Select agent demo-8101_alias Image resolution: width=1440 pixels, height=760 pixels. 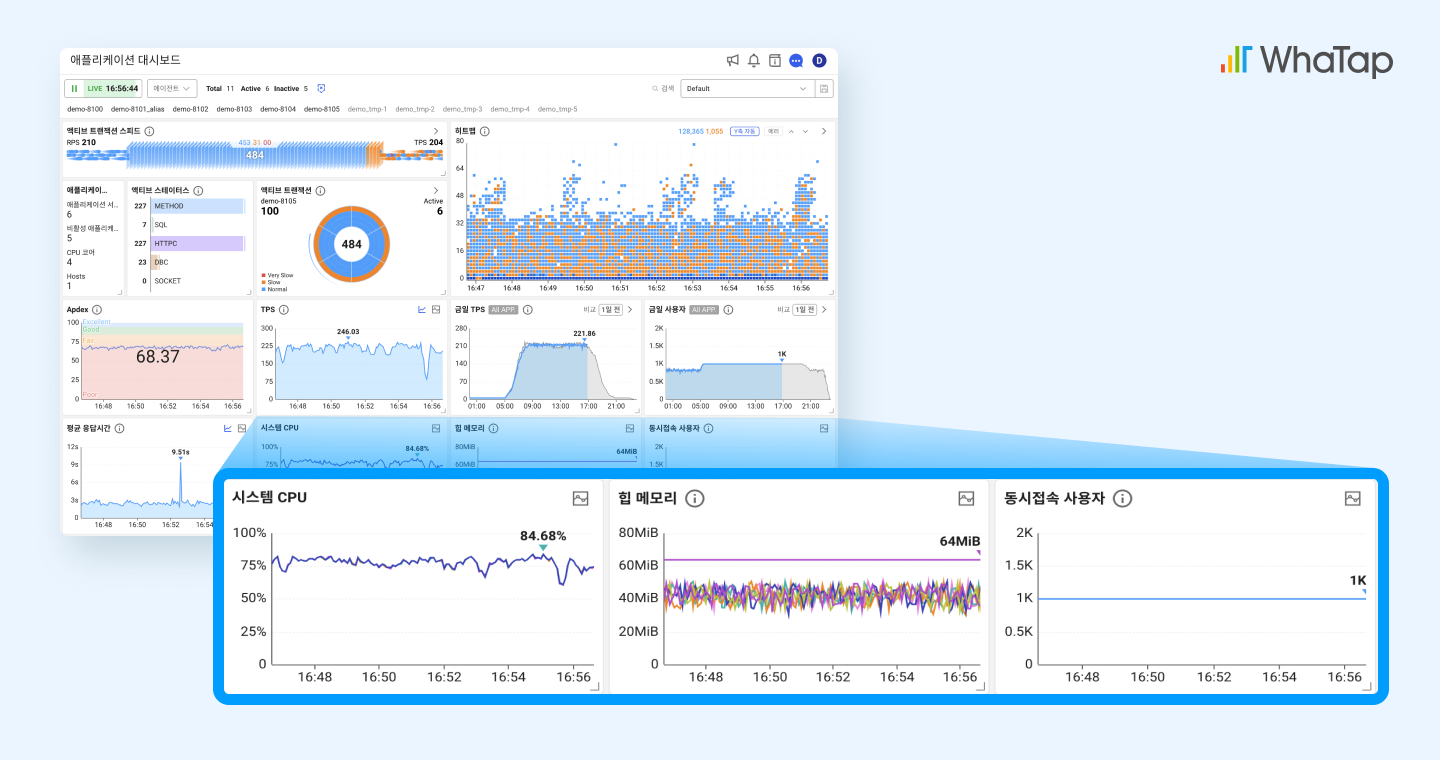(137, 109)
